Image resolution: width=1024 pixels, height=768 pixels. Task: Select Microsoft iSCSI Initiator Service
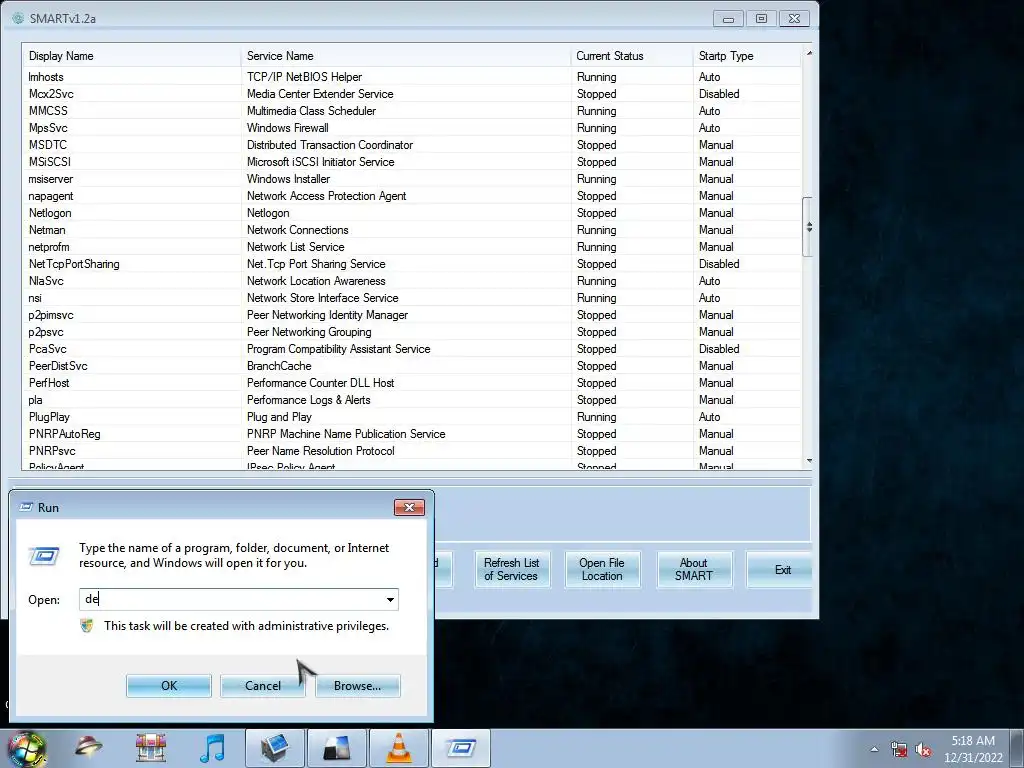pos(320,162)
